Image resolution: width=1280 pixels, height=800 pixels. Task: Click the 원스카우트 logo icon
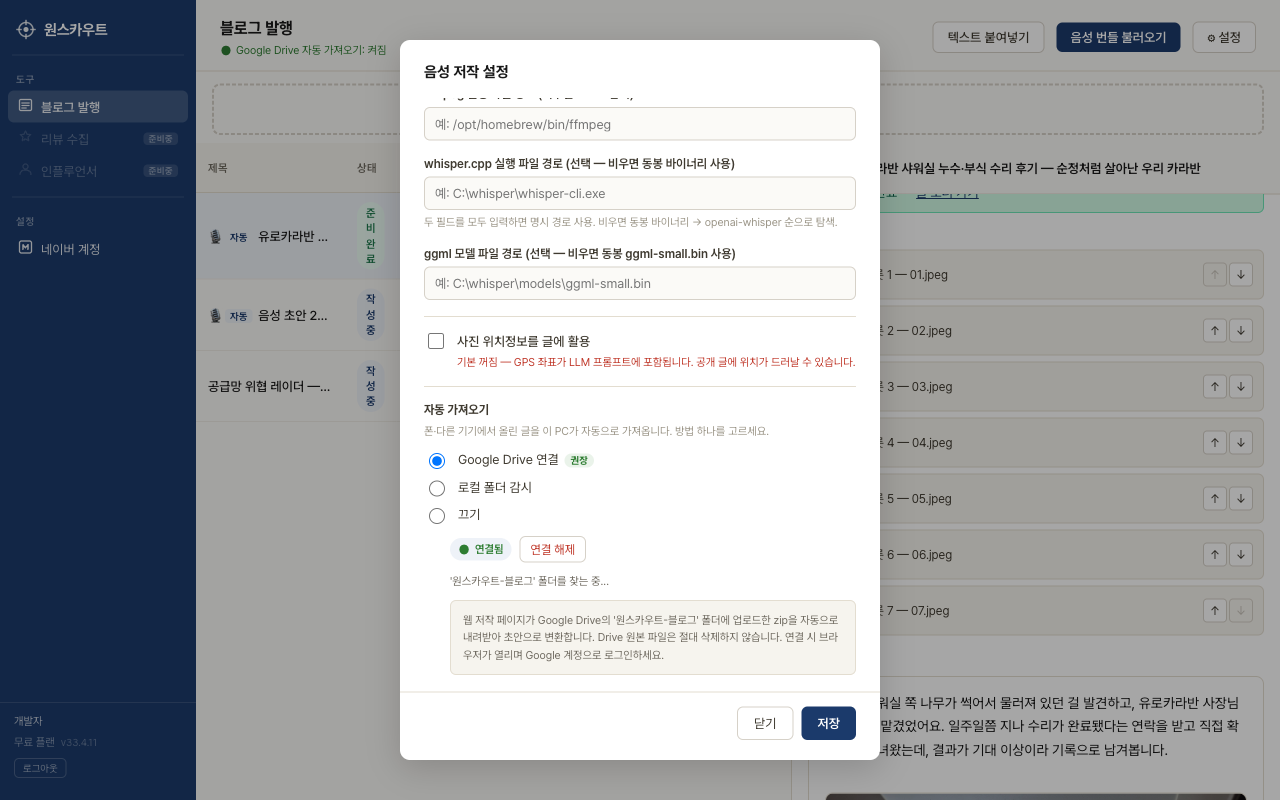(26, 29)
